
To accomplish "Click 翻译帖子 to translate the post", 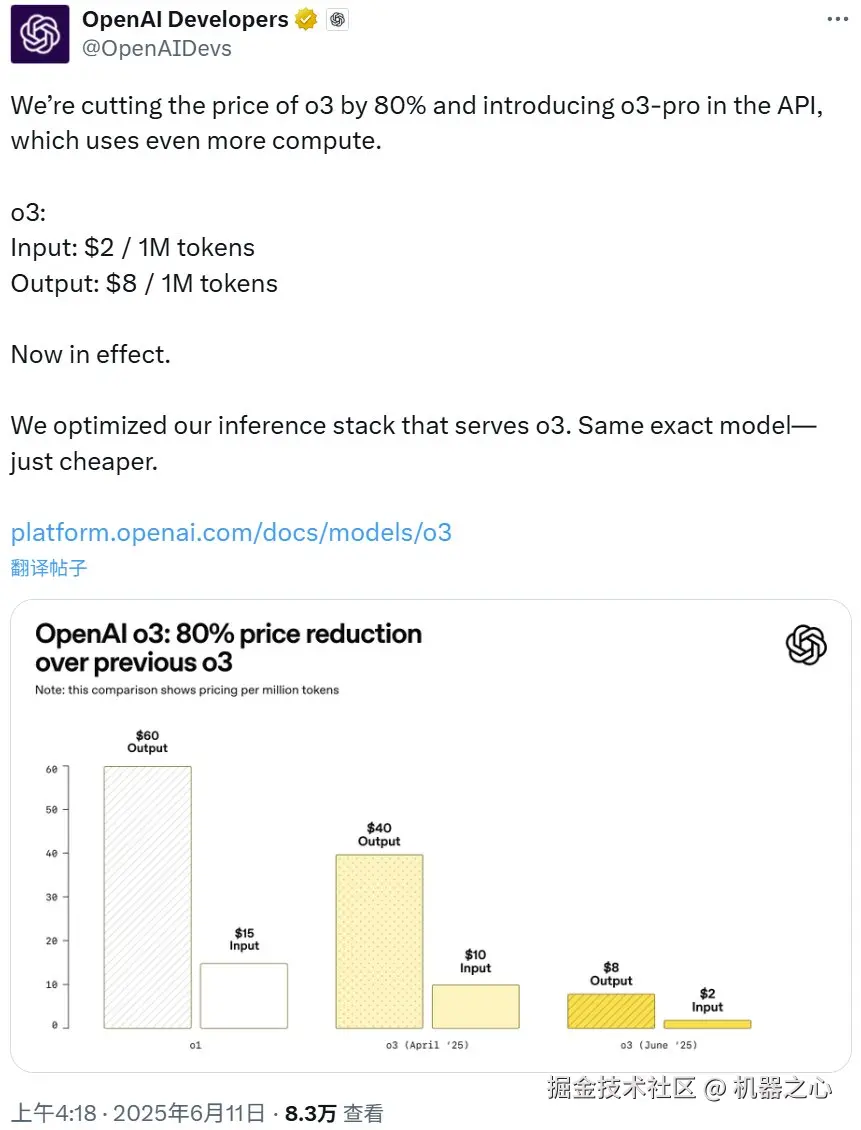I will (49, 568).
